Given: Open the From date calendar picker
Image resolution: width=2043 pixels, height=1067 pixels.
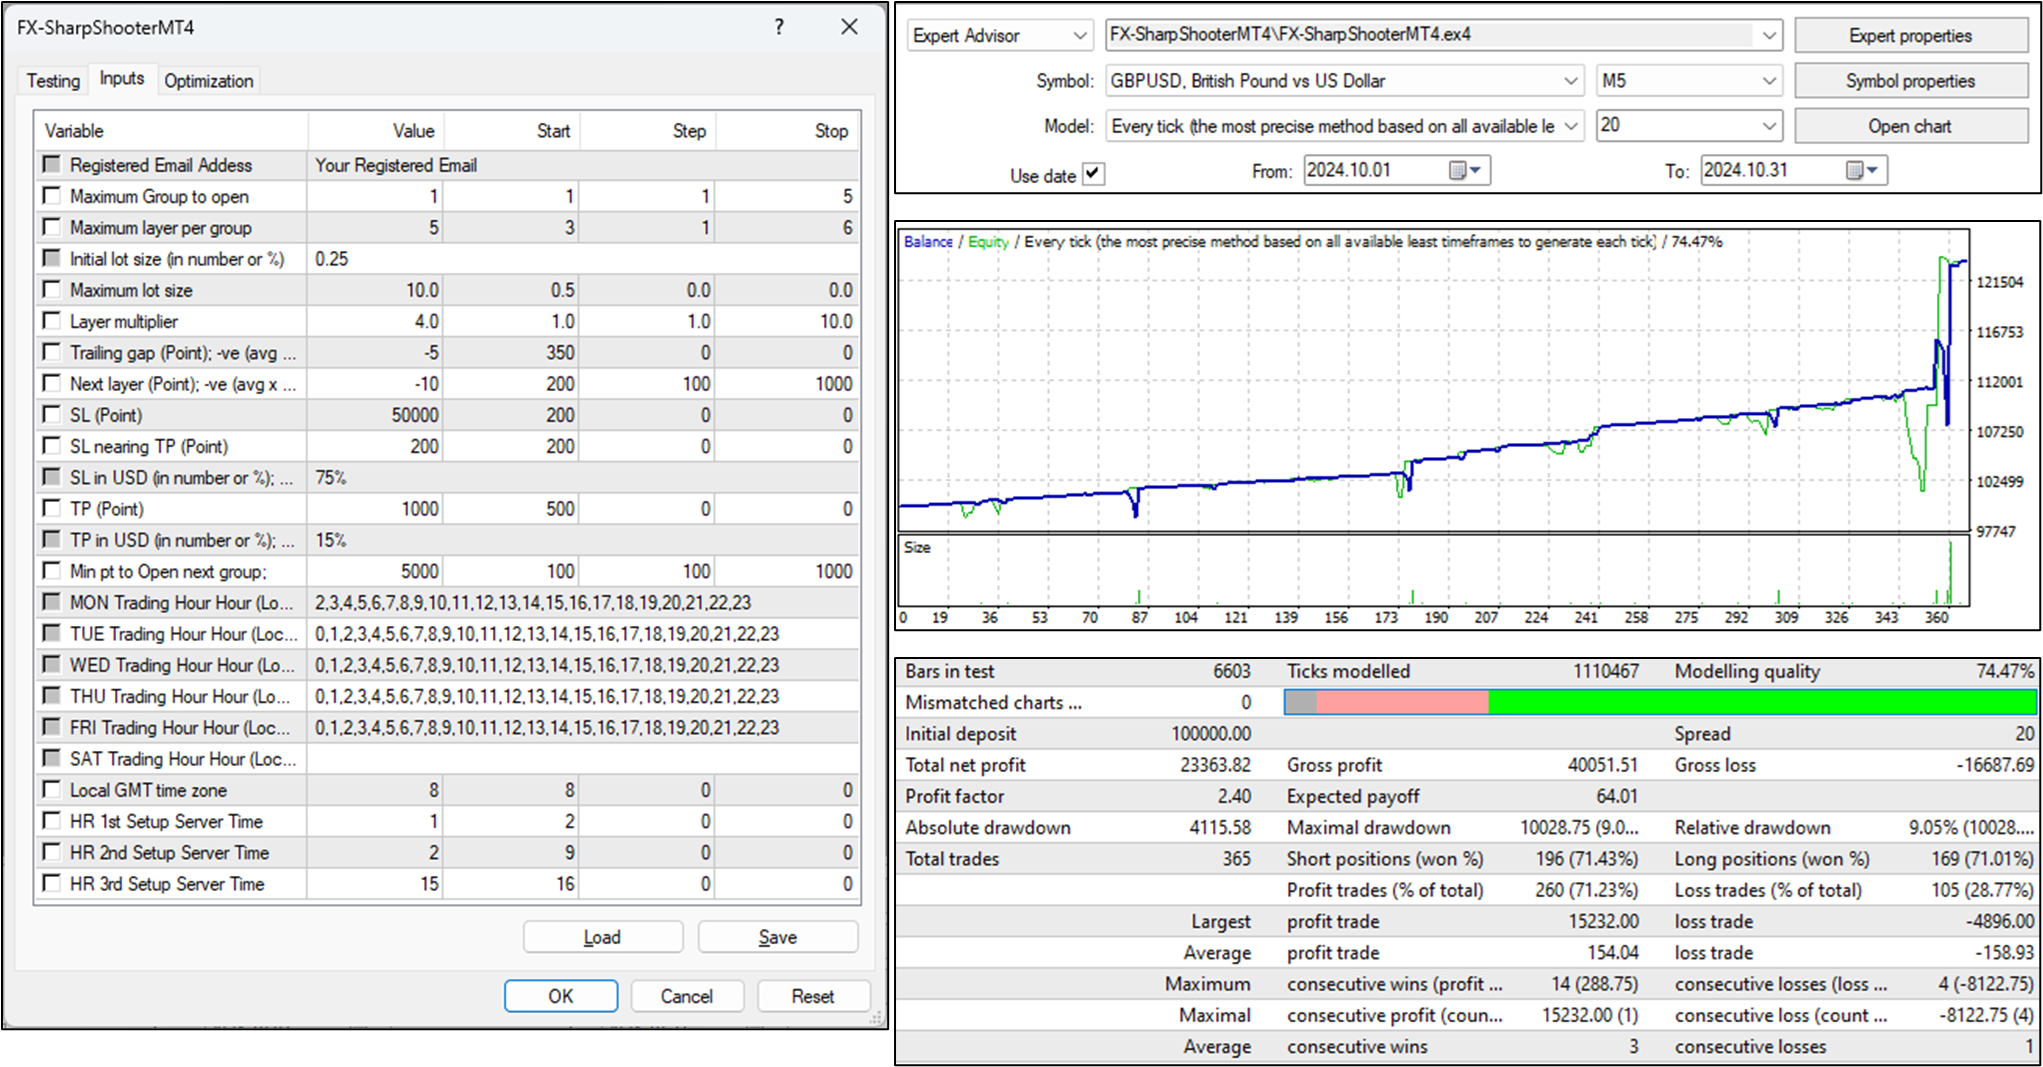Looking at the screenshot, I should point(1466,171).
